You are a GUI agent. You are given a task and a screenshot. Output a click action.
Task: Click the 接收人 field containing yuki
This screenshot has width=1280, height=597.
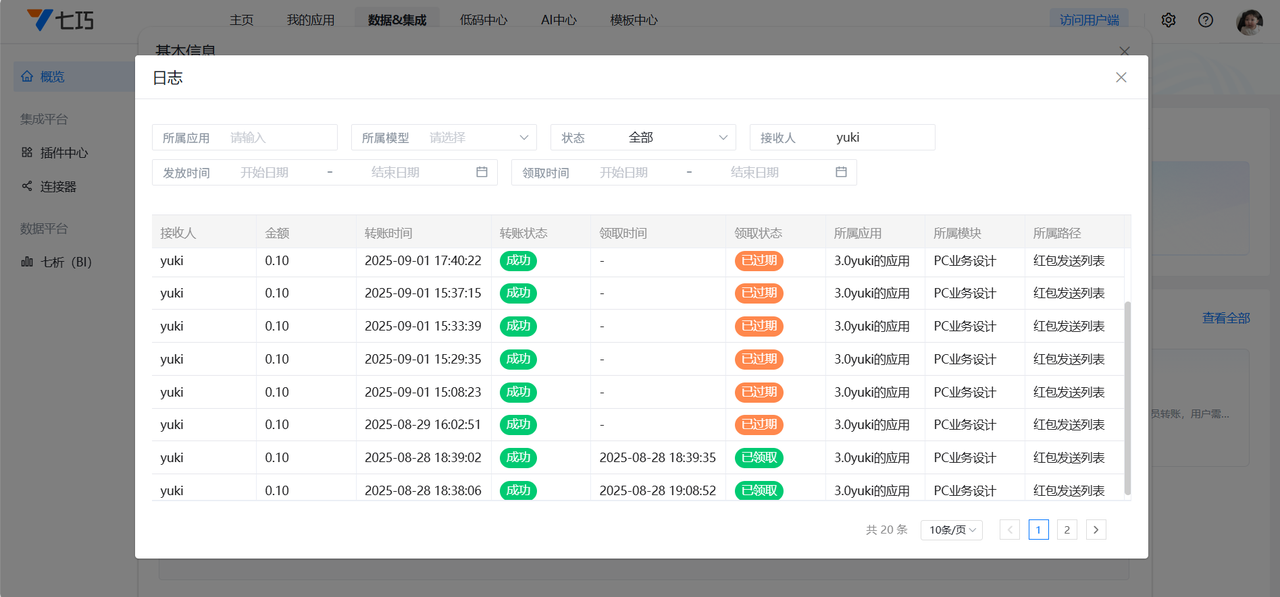coord(880,138)
